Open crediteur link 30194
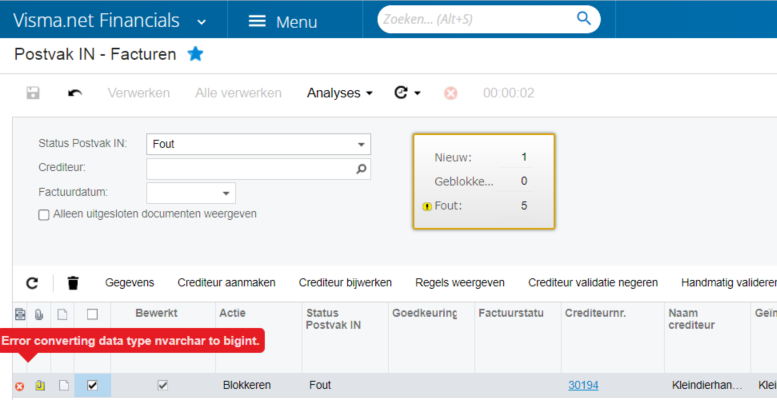Screen dimensions: 777x400 click(x=583, y=385)
